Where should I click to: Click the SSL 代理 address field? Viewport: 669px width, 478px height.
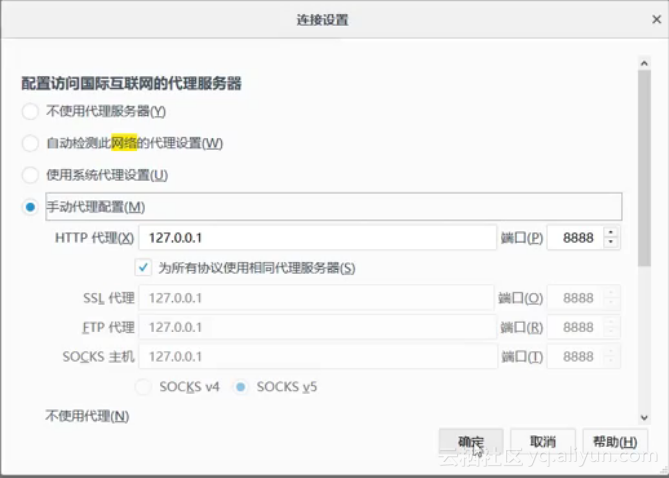(x=316, y=297)
